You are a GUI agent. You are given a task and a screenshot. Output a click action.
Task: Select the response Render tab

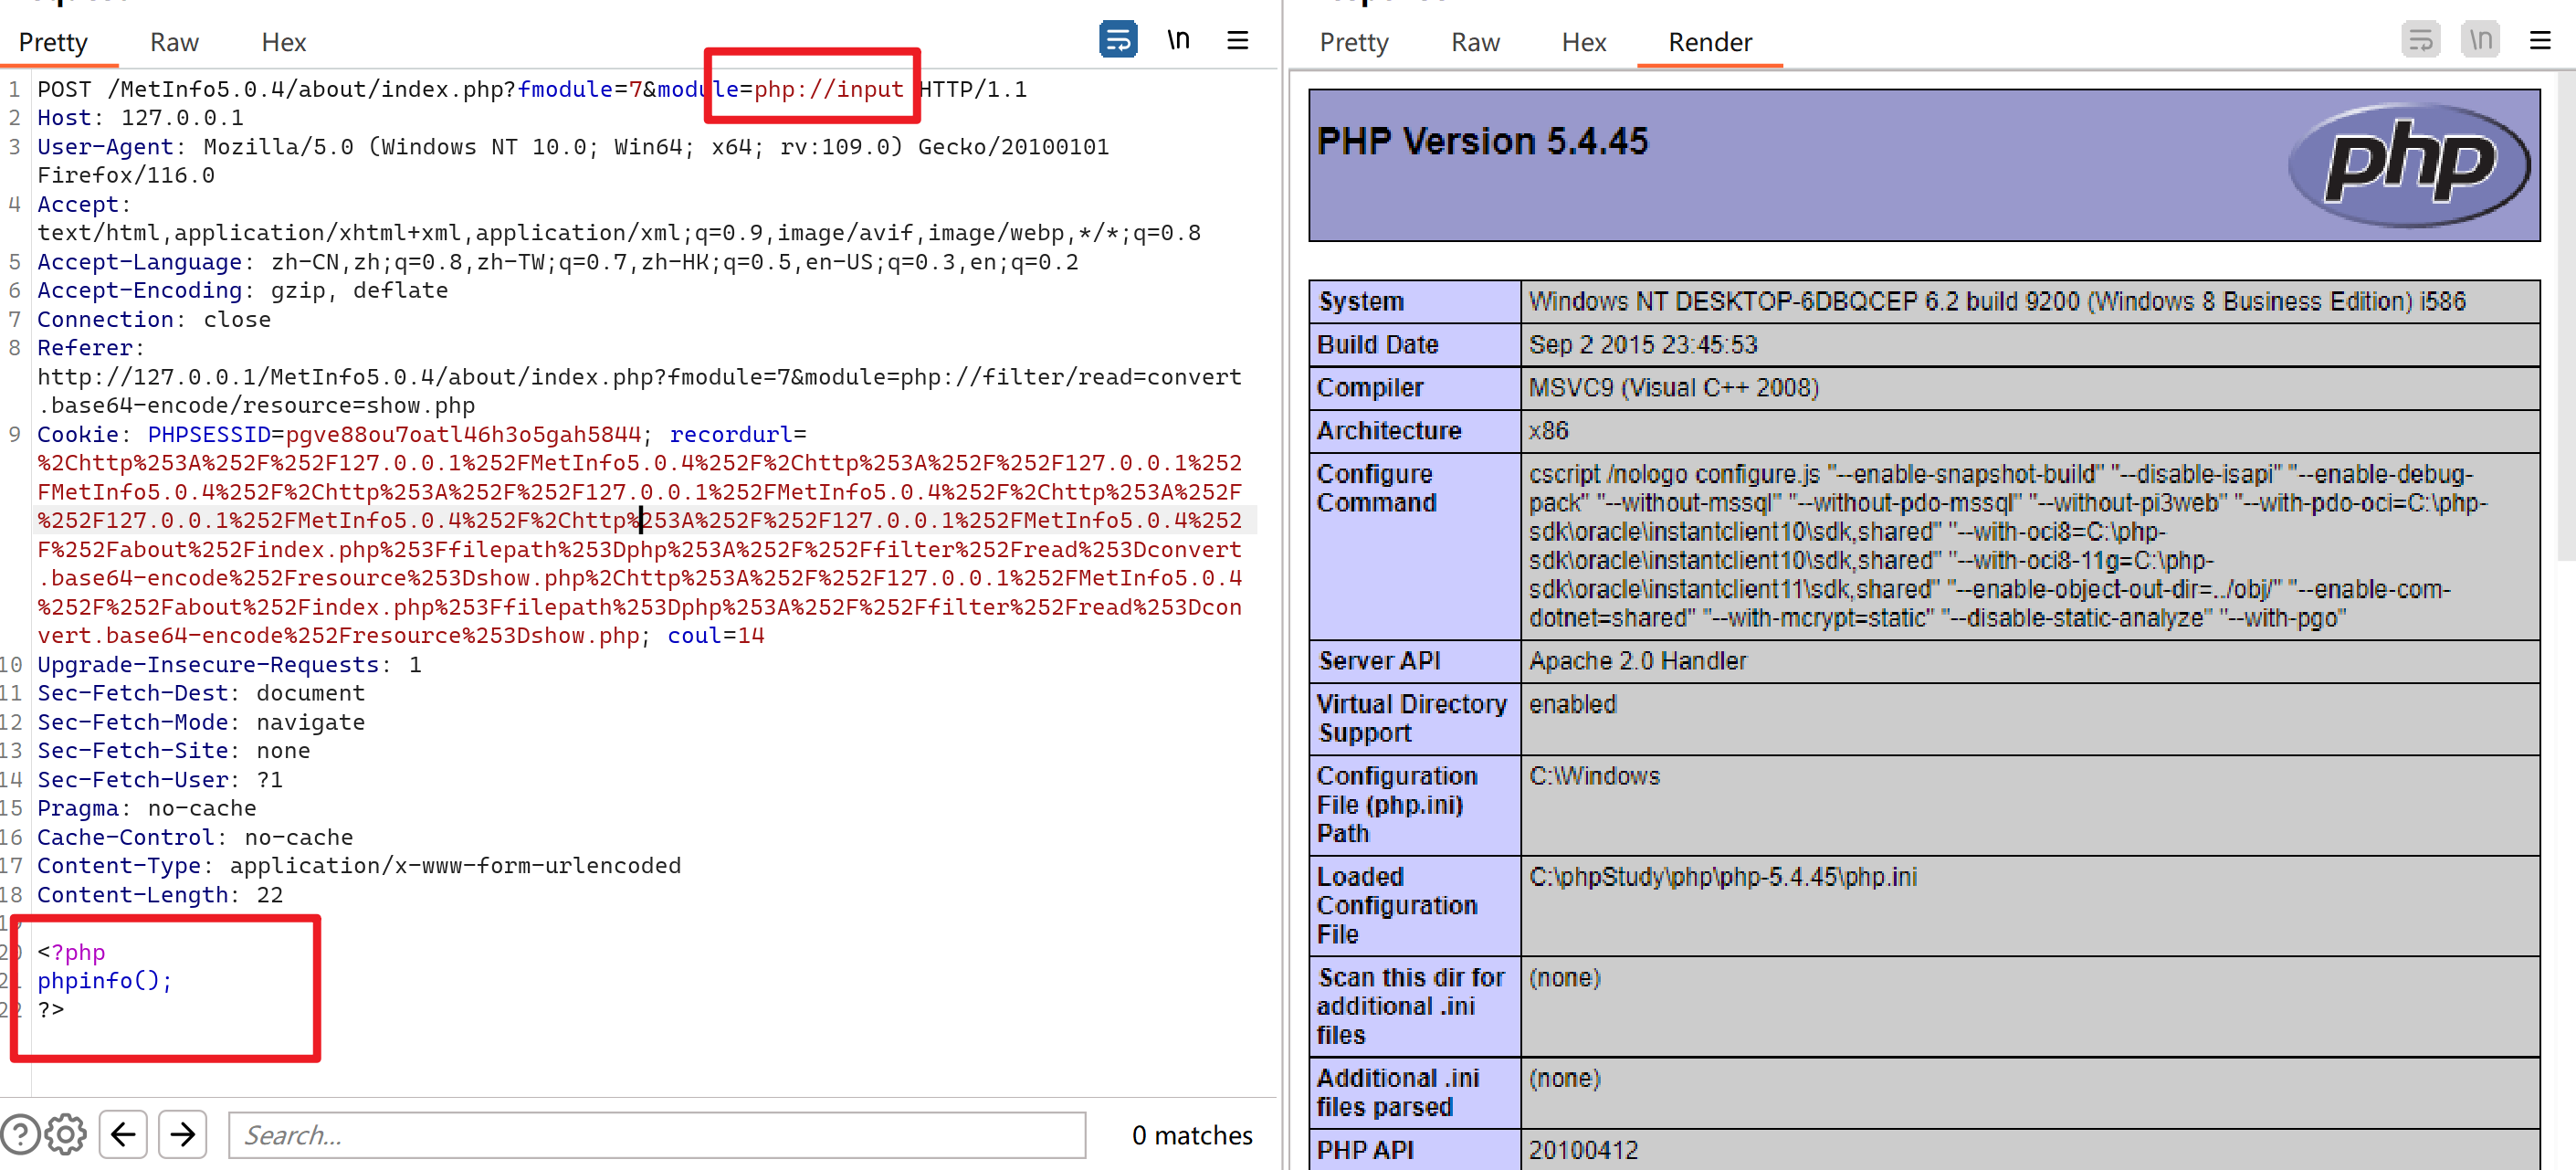[1710, 42]
